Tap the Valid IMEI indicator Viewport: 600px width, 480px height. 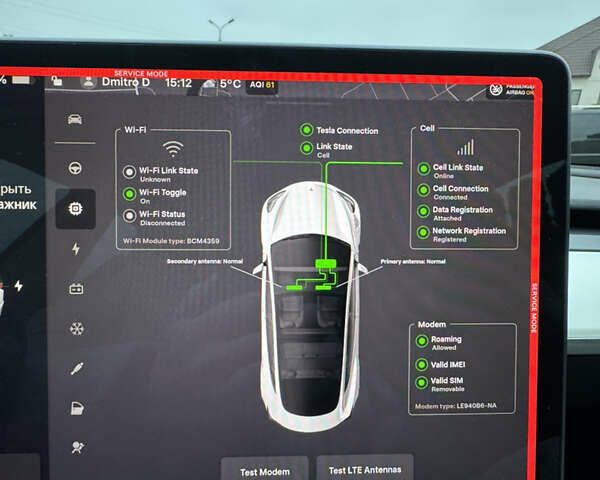[x=421, y=364]
